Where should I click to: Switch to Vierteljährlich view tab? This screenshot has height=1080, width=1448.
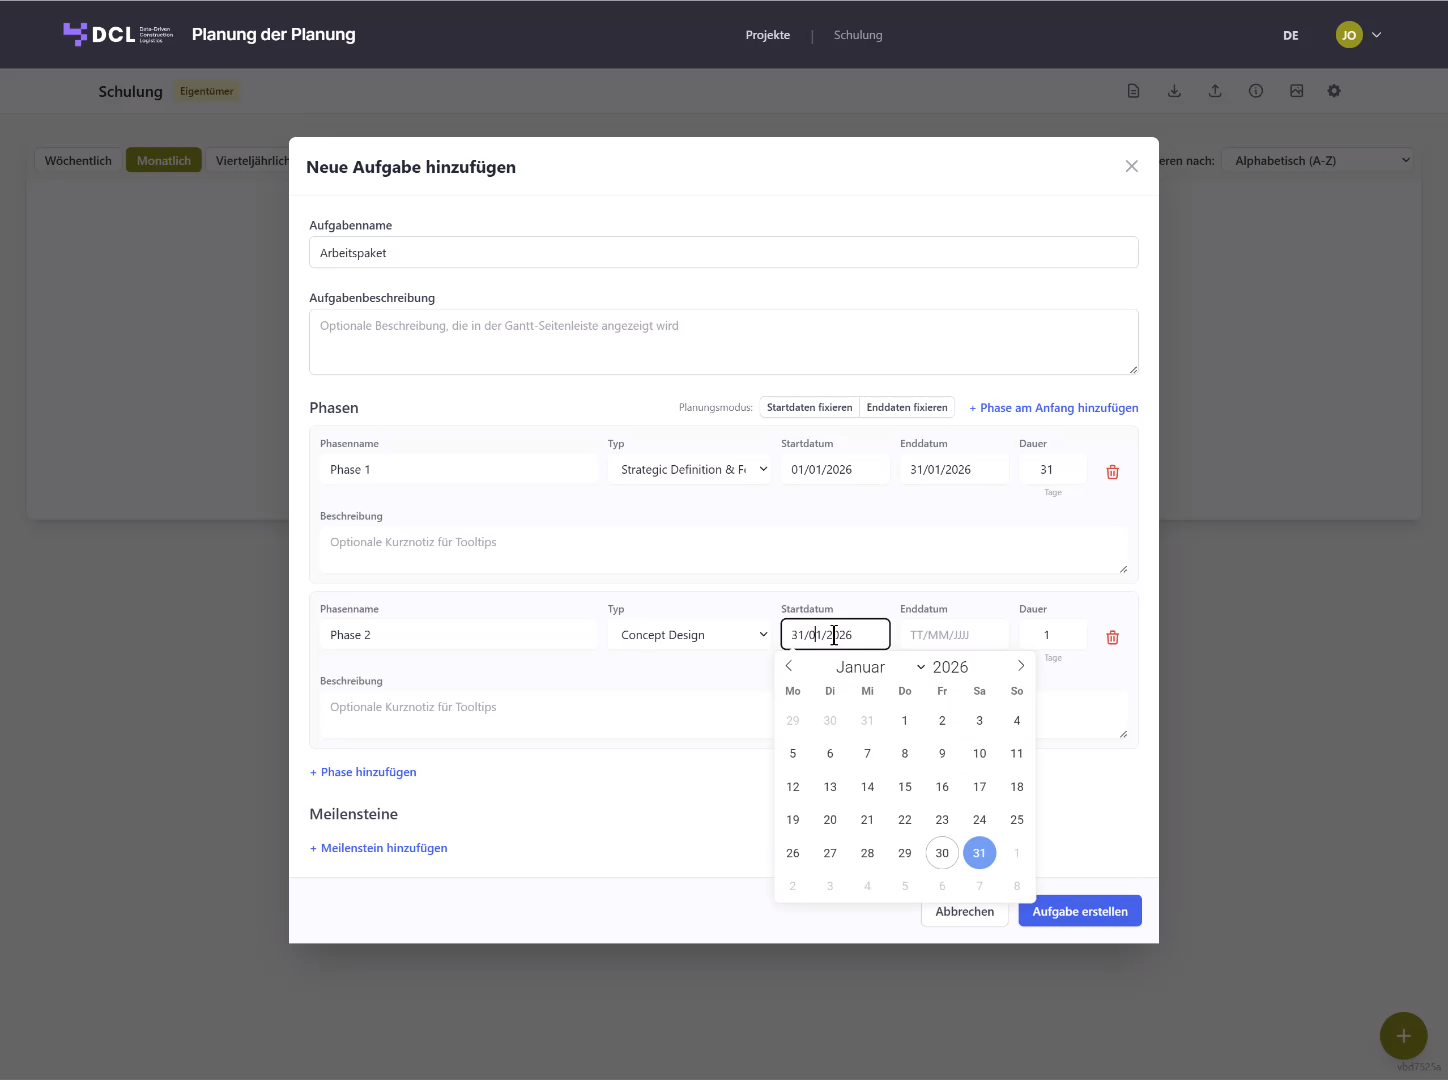tap(248, 160)
